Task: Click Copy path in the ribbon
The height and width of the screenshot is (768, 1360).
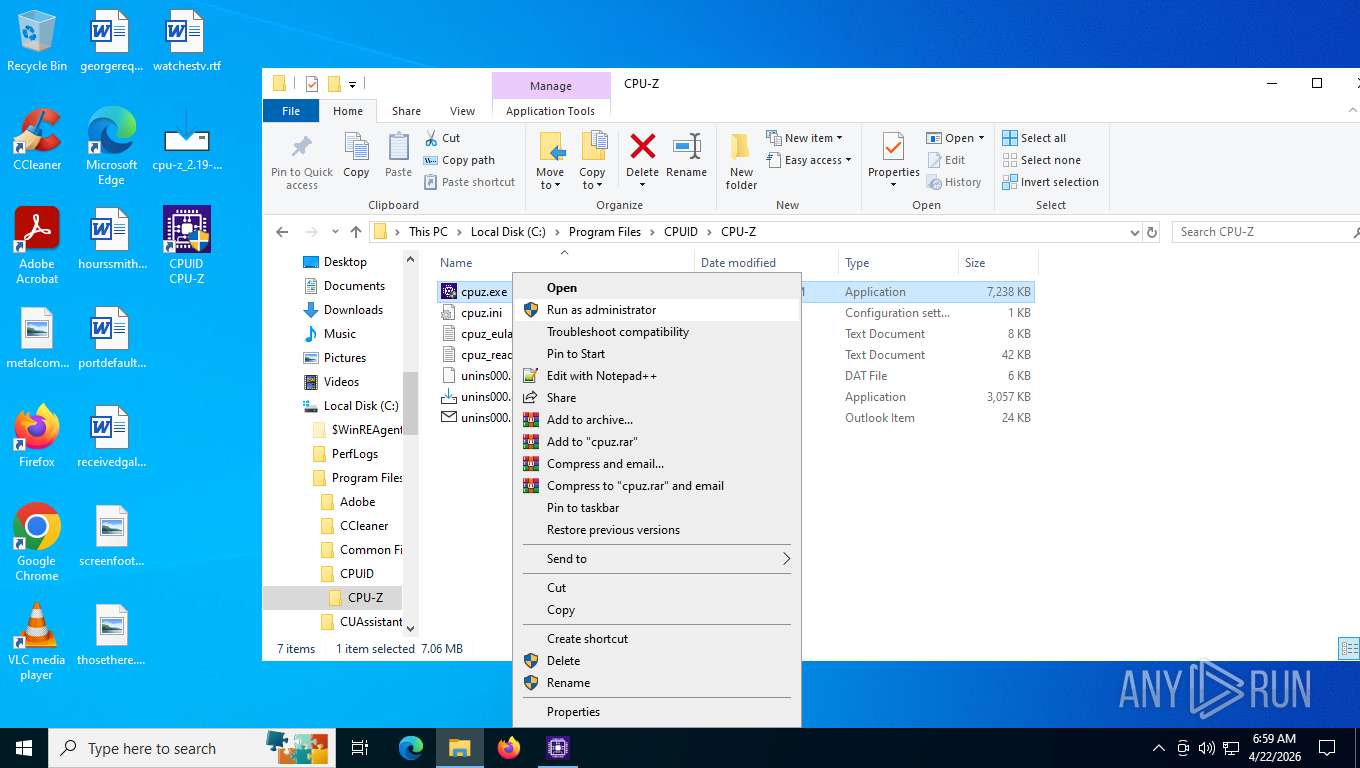Action: point(459,160)
